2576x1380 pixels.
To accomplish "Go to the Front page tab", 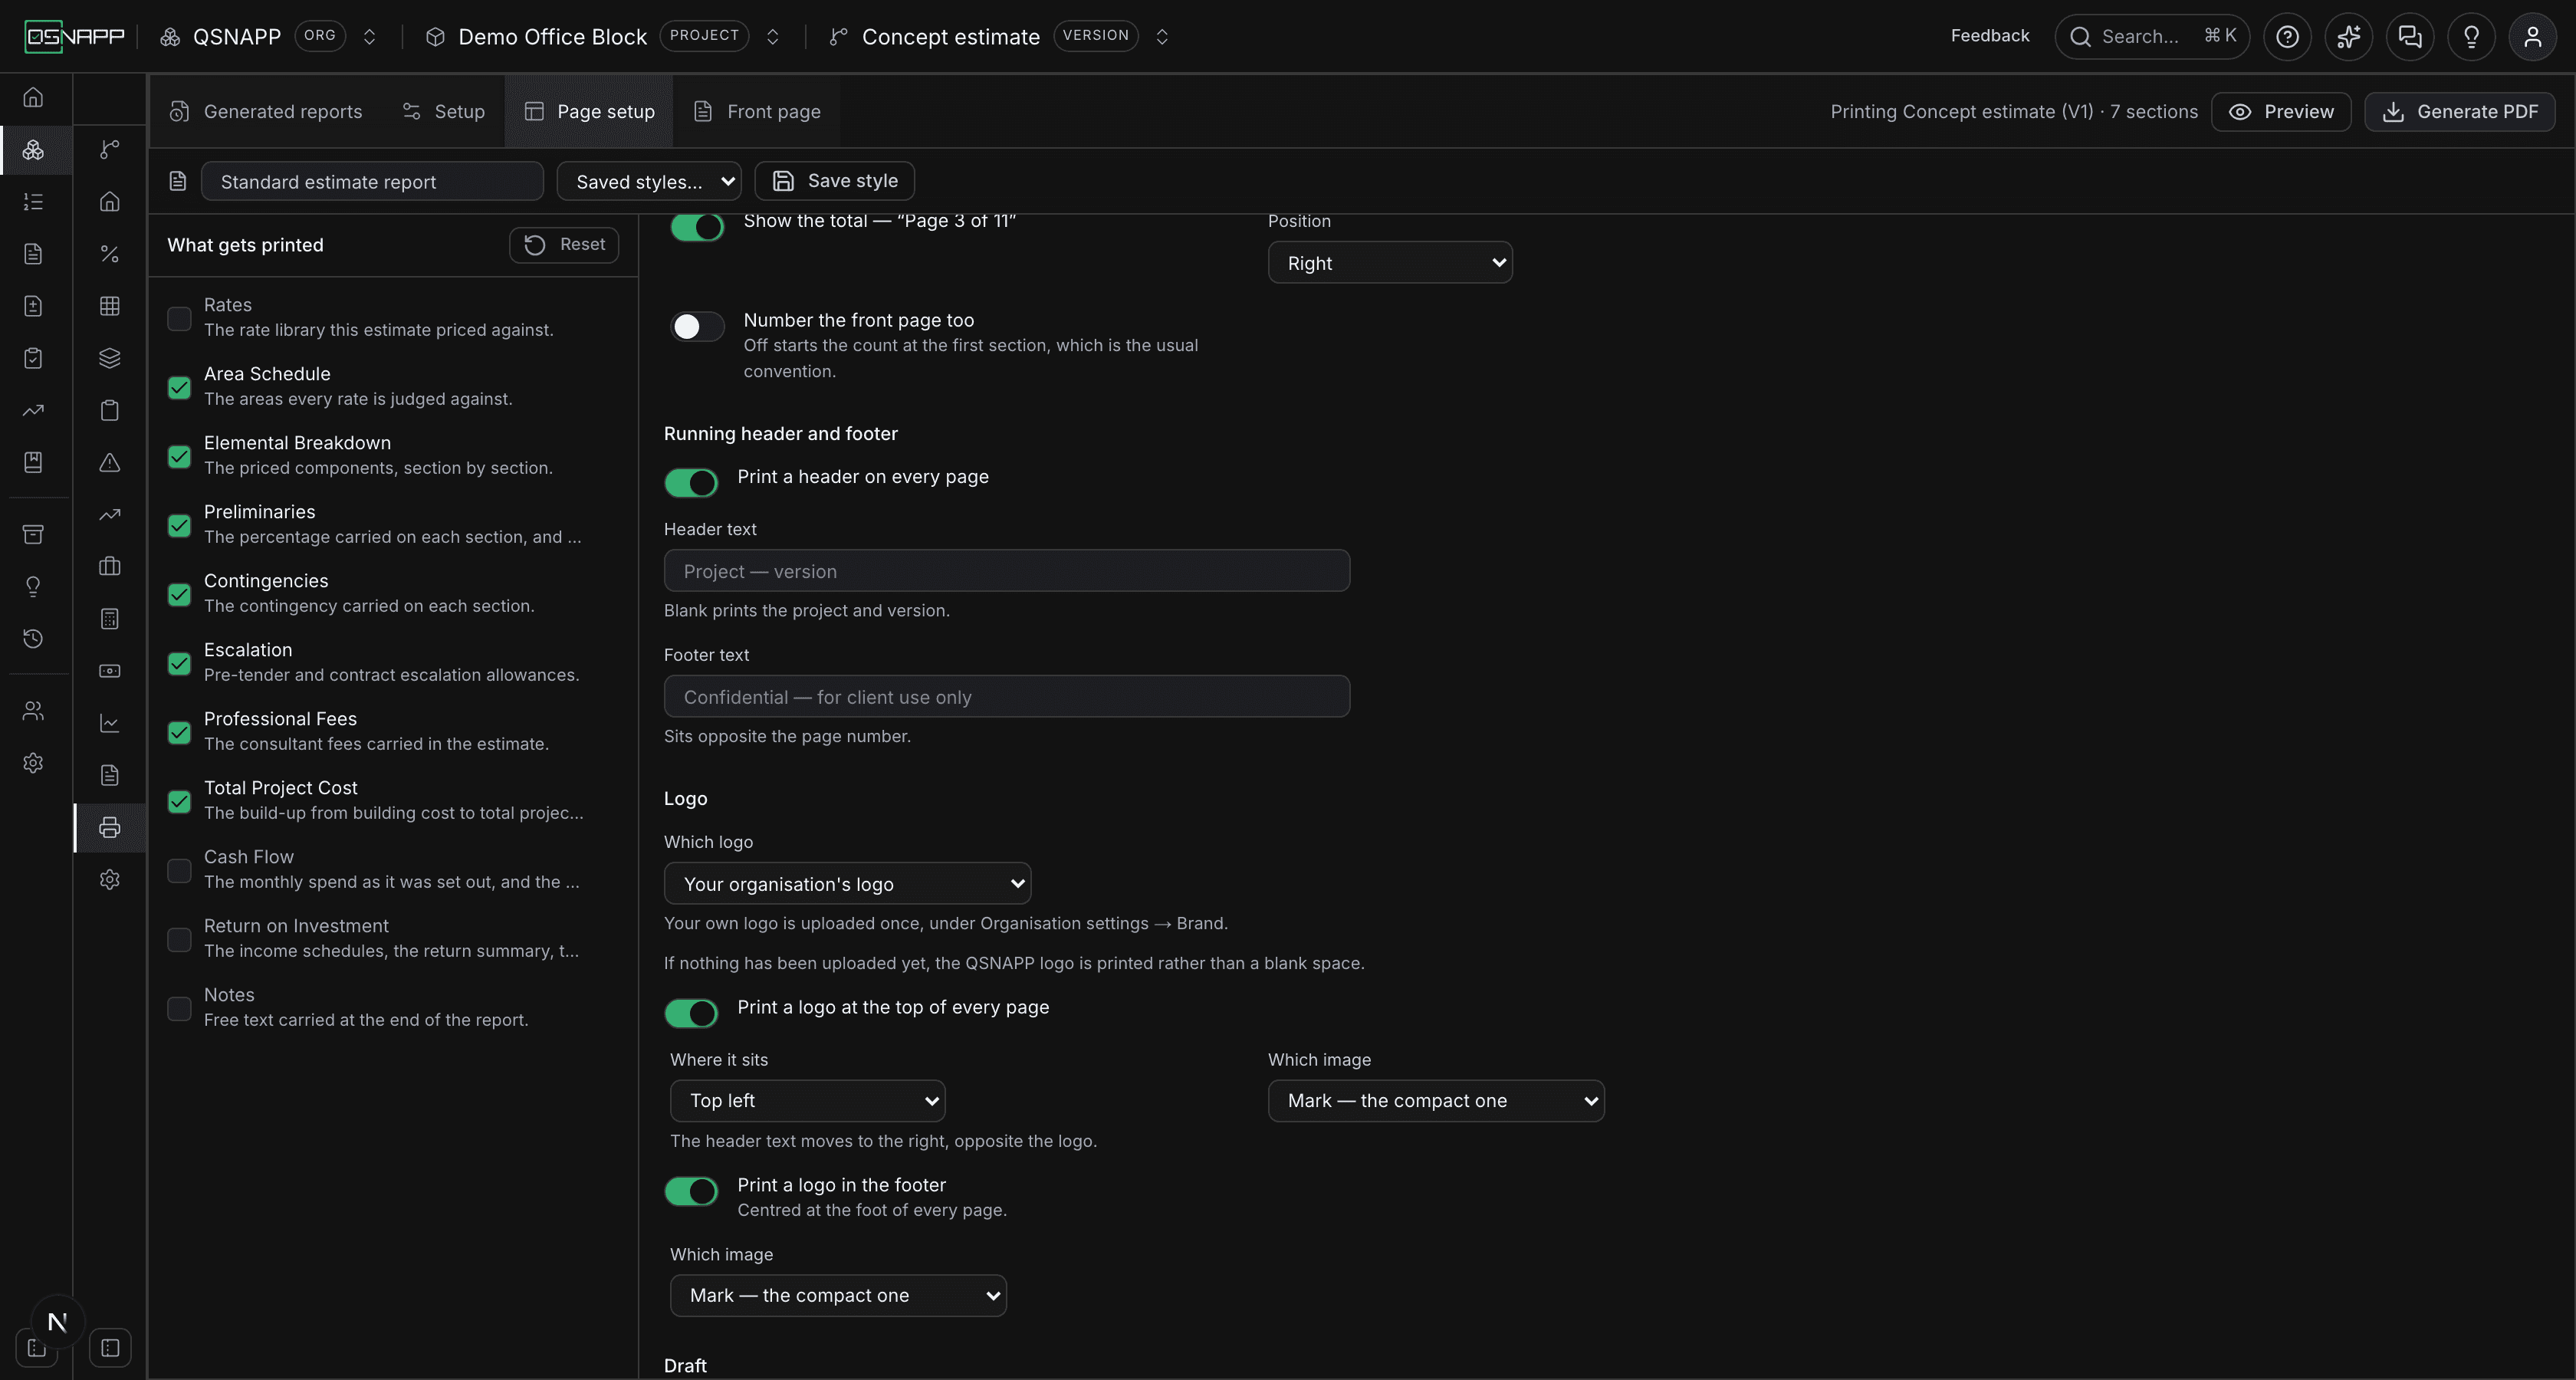I will coord(757,111).
